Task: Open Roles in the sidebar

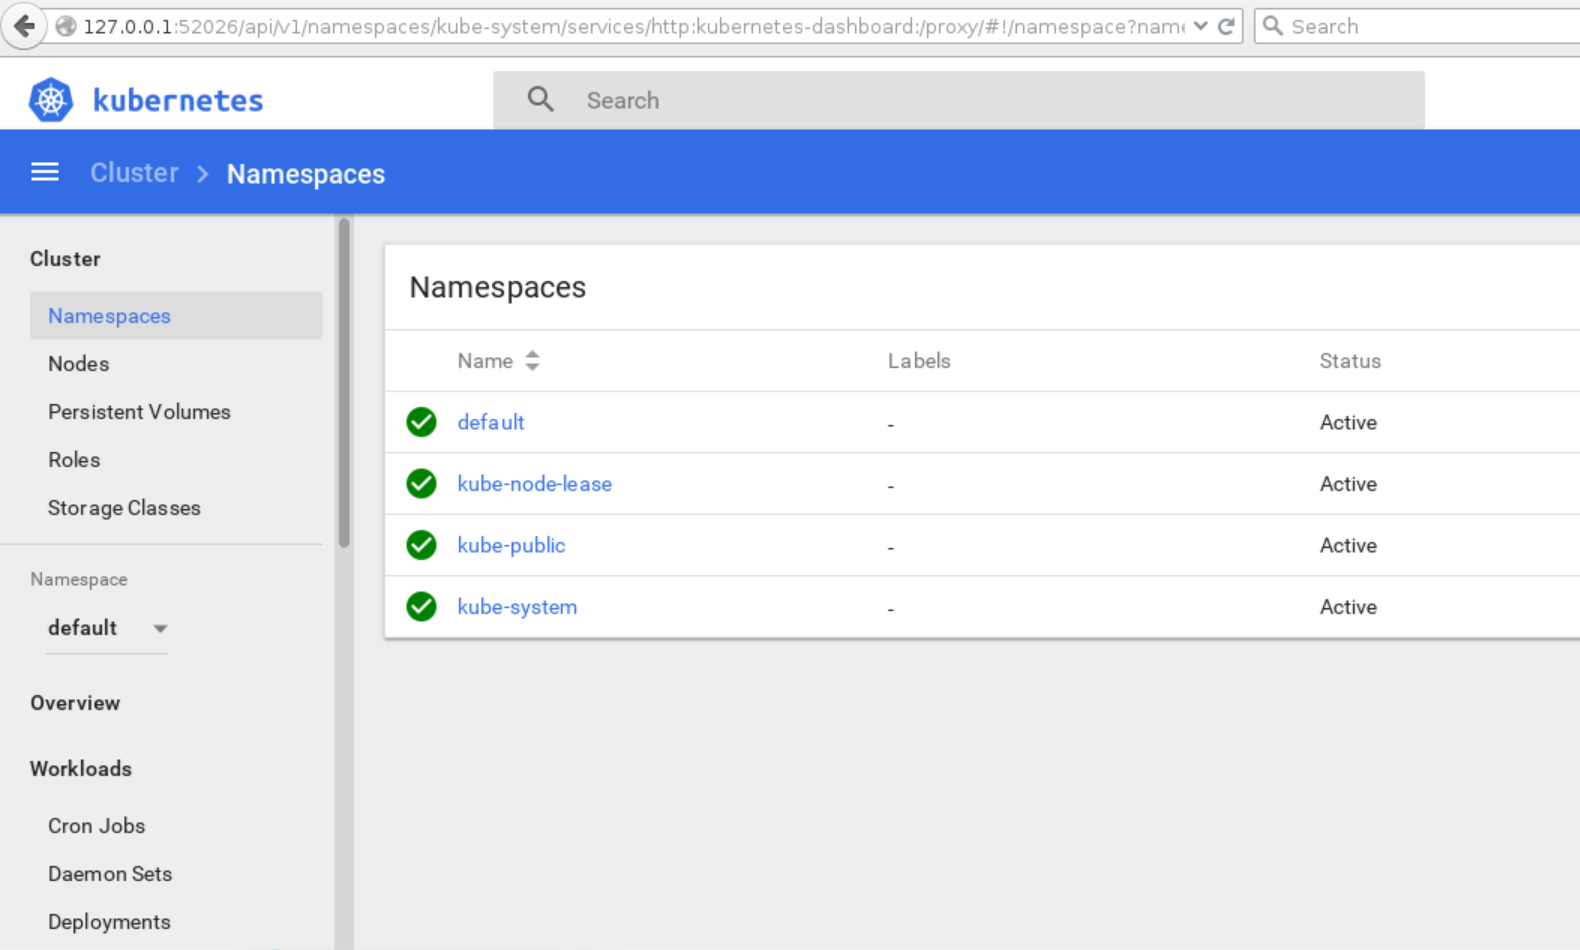Action: (x=74, y=460)
